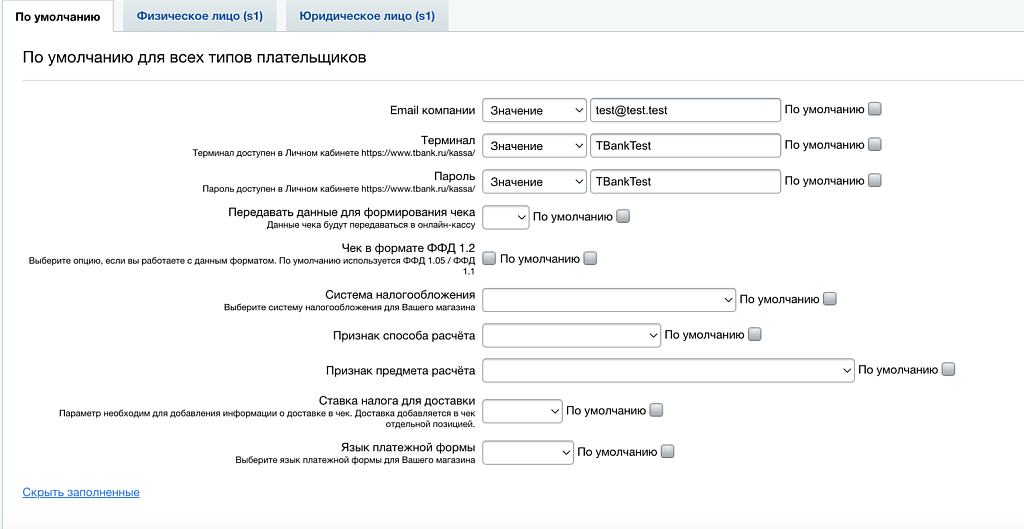Open the Email компании type dropdown
Viewport: 1024px width, 529px height.
point(534,110)
